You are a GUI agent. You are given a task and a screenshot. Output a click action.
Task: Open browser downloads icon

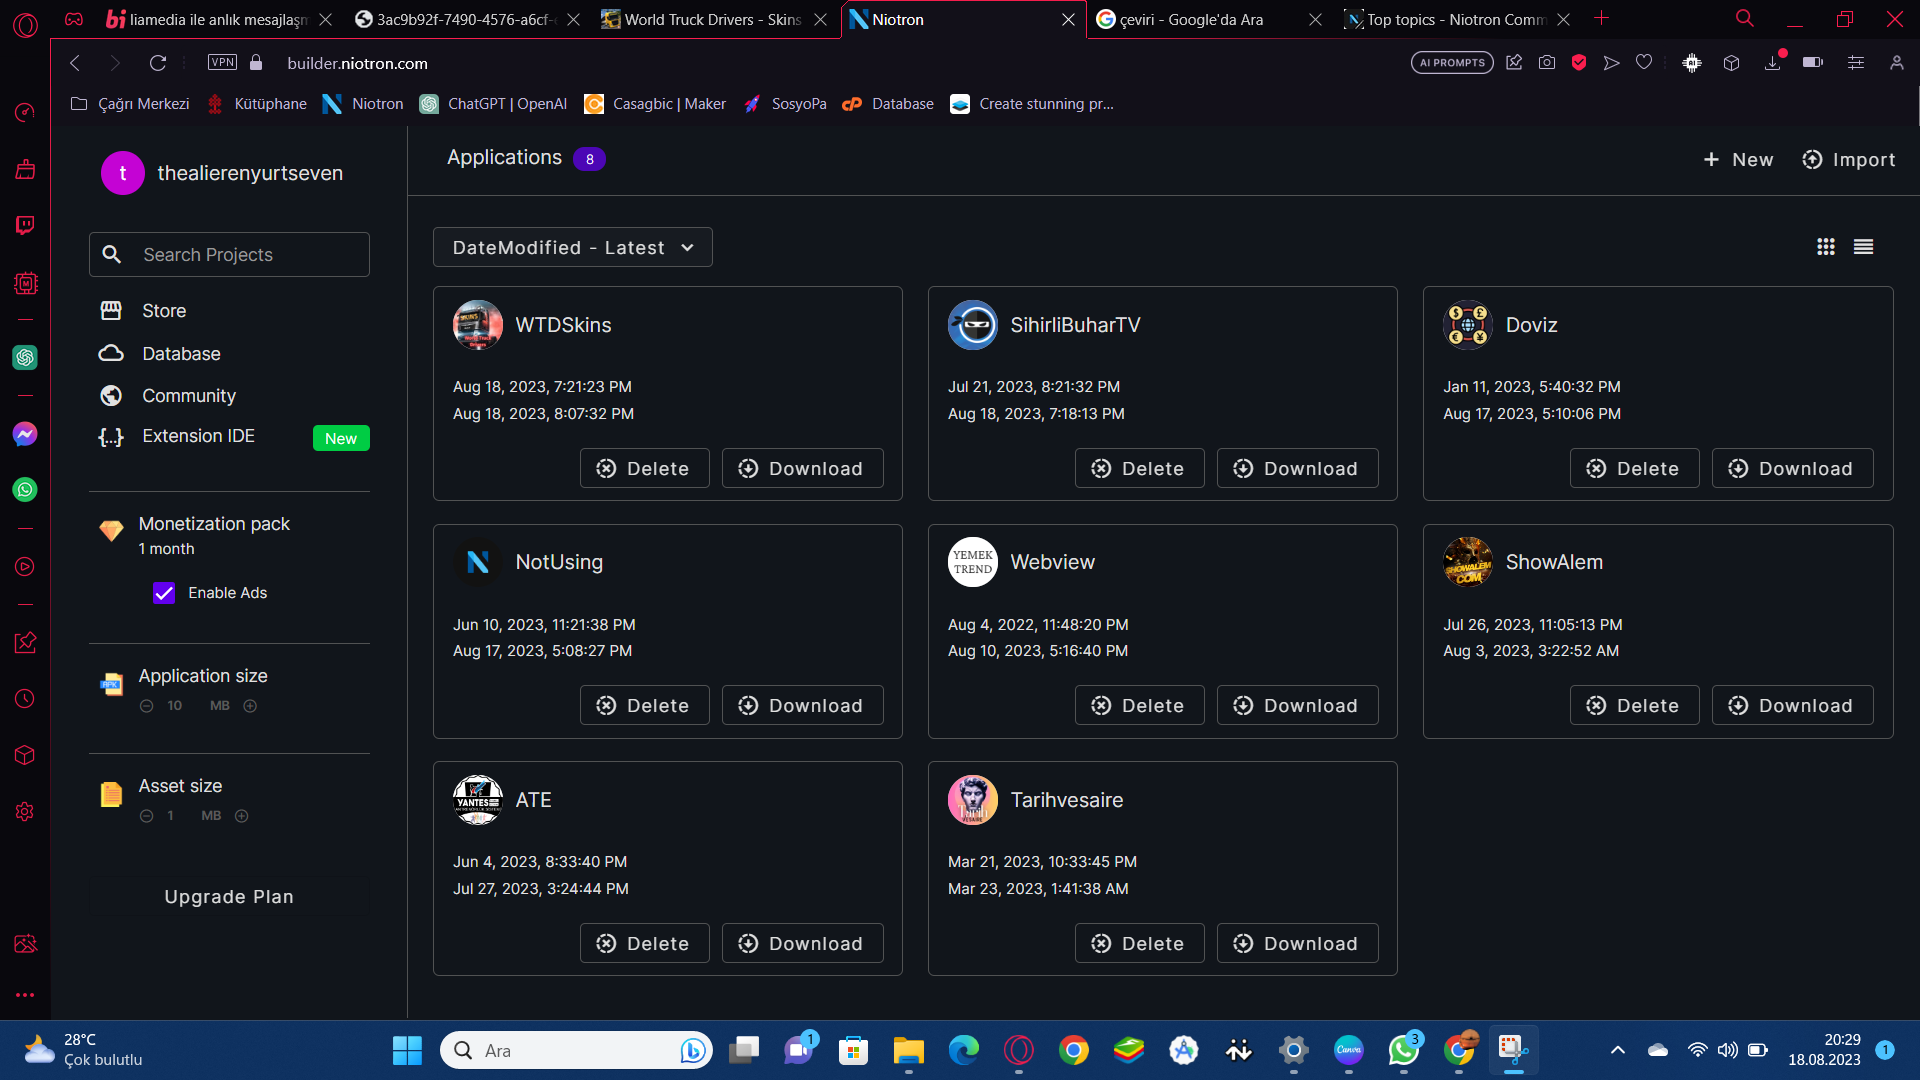pos(1773,62)
